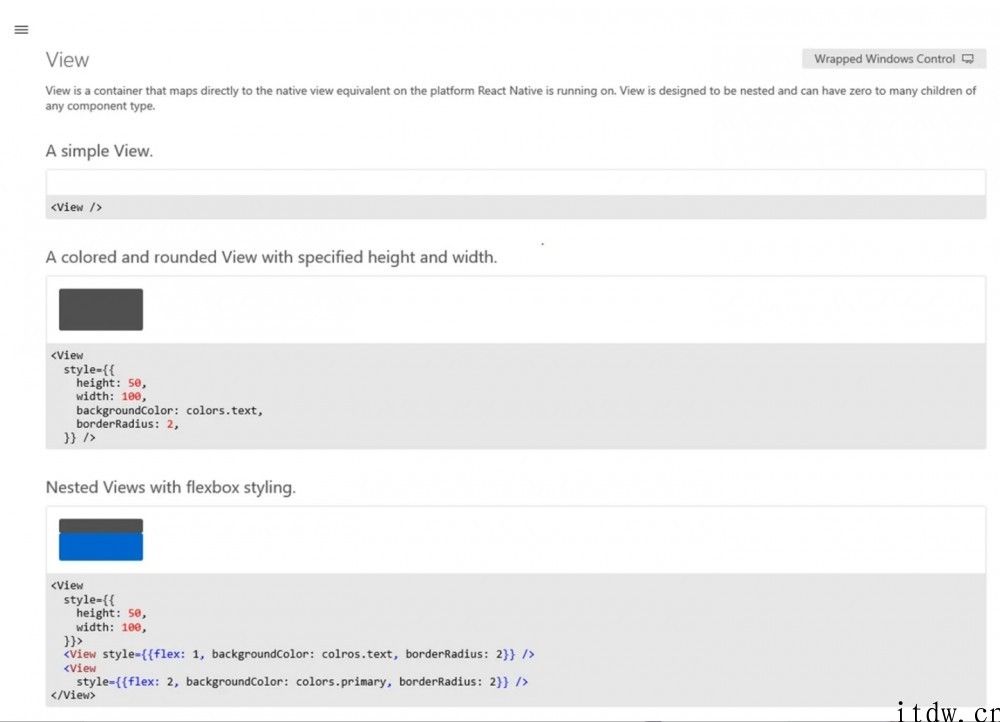Click the blue nested View rectangle
The height and width of the screenshot is (722, 1000).
[x=101, y=547]
